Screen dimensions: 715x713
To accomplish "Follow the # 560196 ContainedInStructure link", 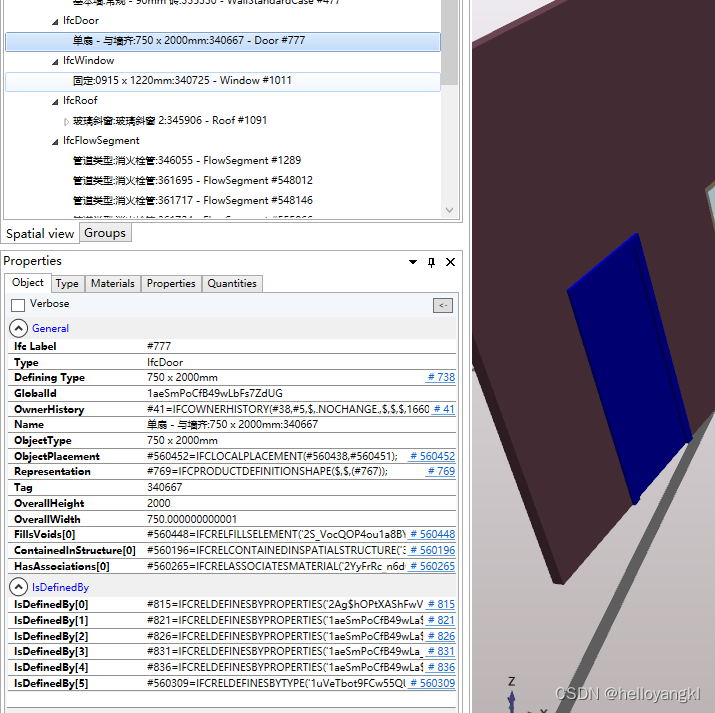I will pos(432,550).
